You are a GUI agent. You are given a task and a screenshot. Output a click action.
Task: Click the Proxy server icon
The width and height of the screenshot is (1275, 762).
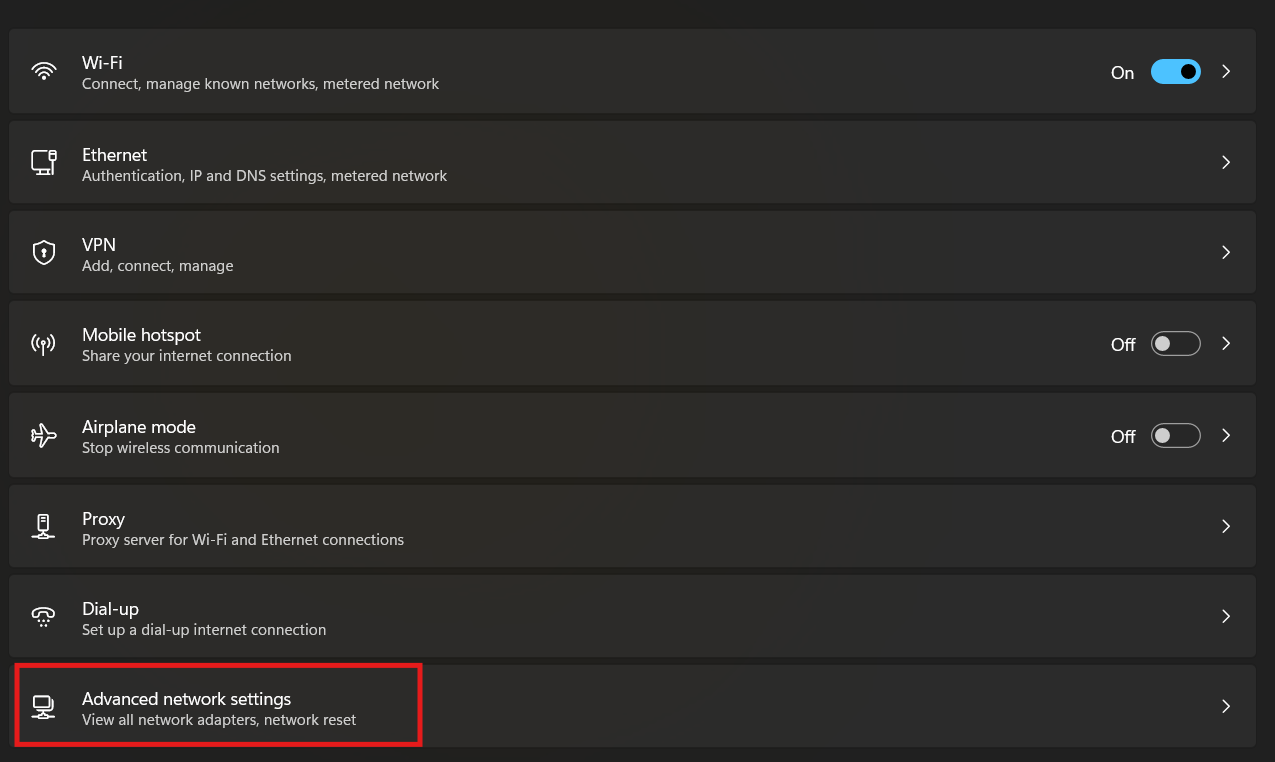click(x=44, y=527)
